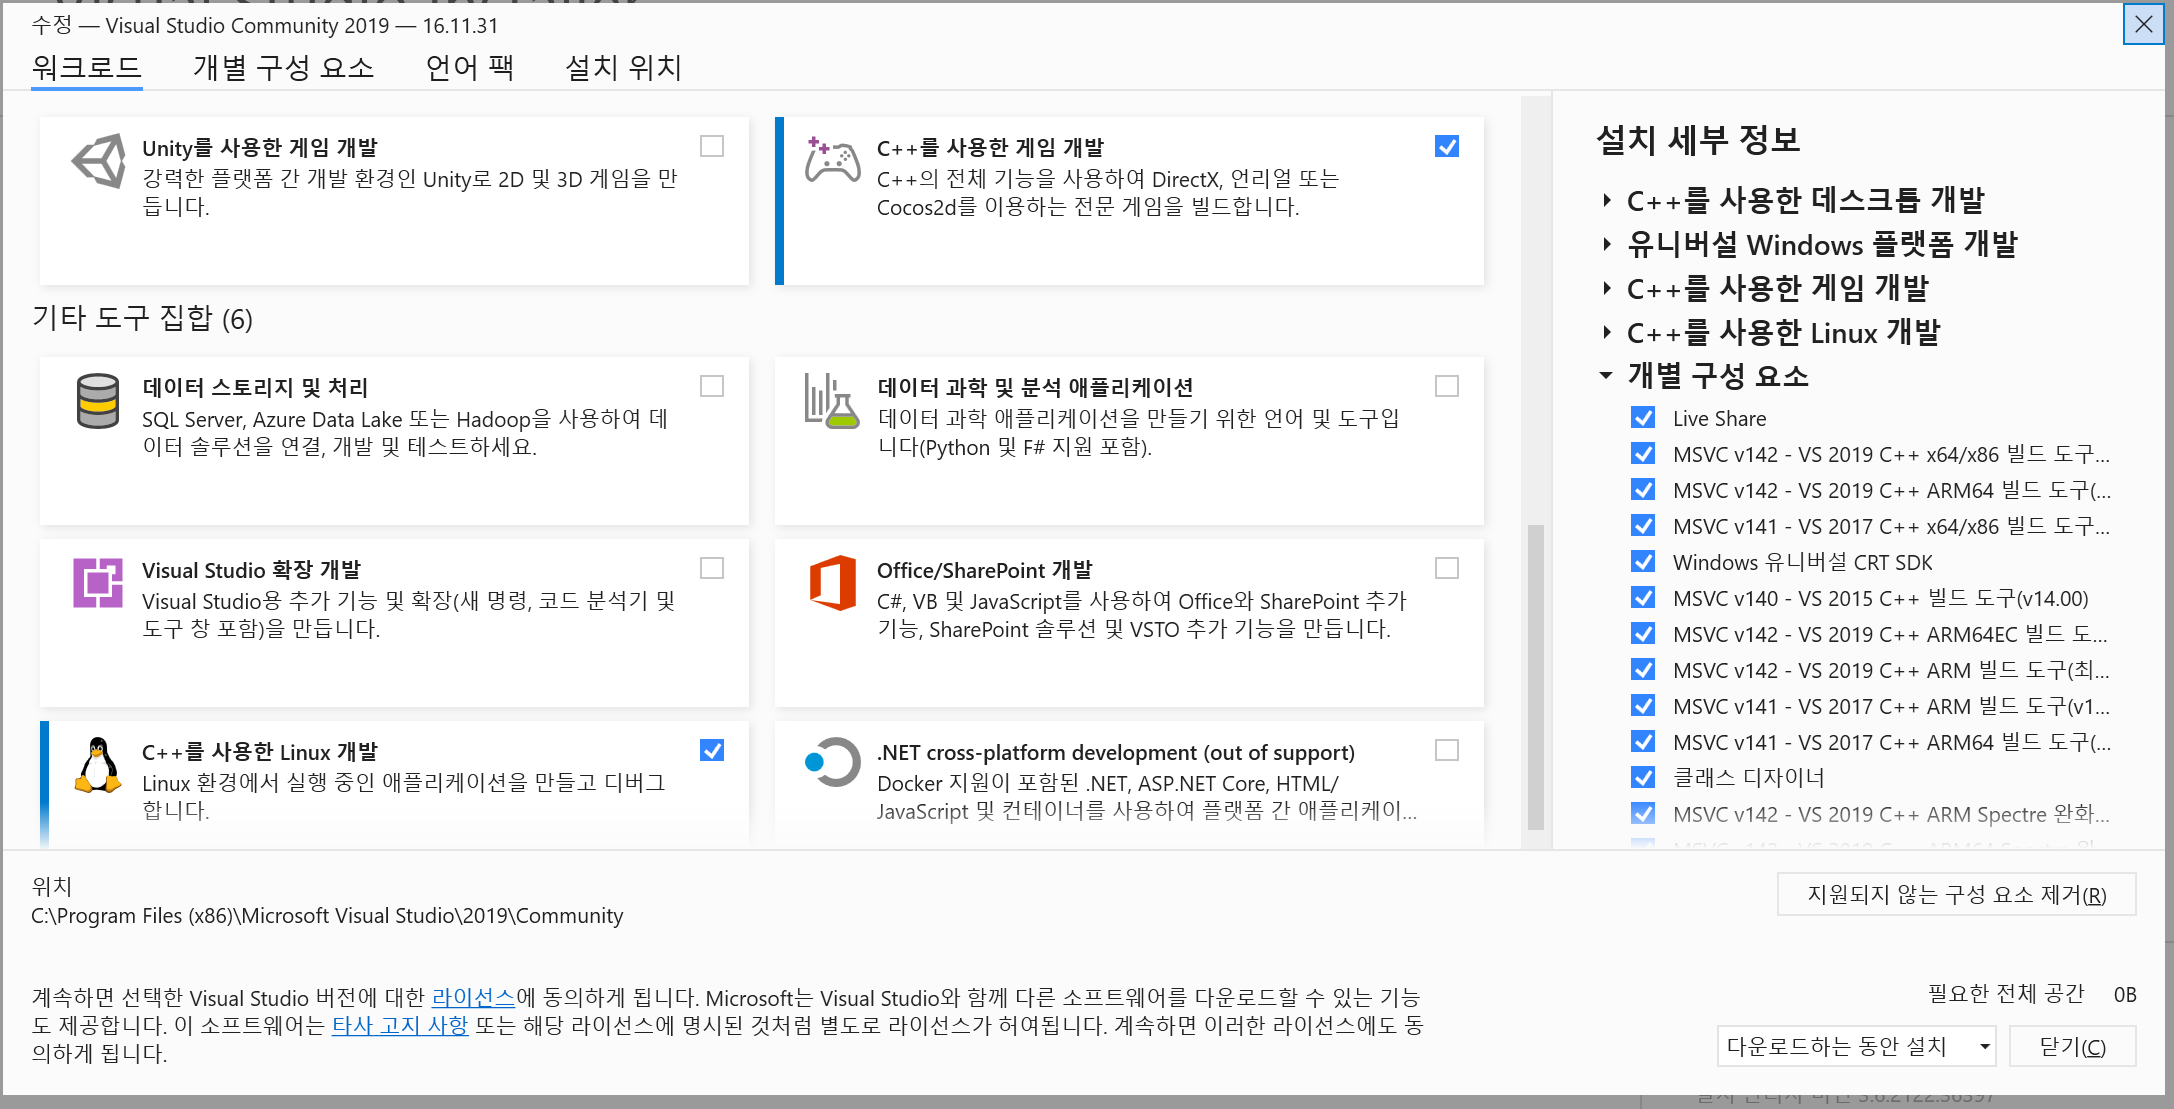The image size is (2174, 1109).
Task: Uncheck MSVC v141 VS 2017 ARM build tools
Action: click(x=1643, y=705)
